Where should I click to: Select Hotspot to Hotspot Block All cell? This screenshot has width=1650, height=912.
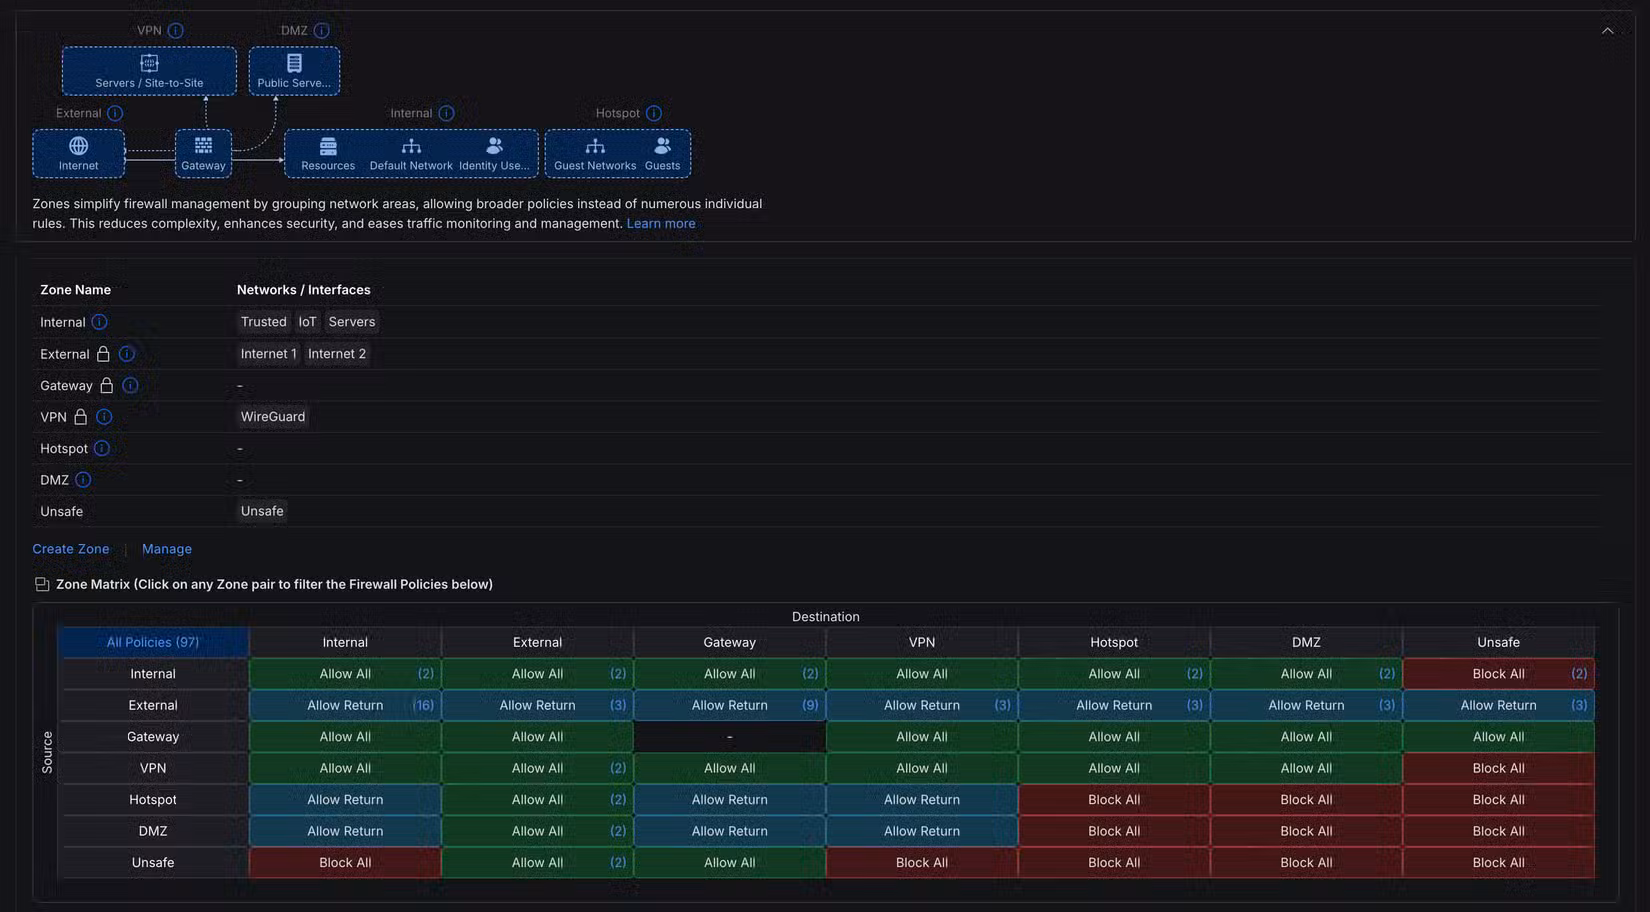pos(1114,800)
